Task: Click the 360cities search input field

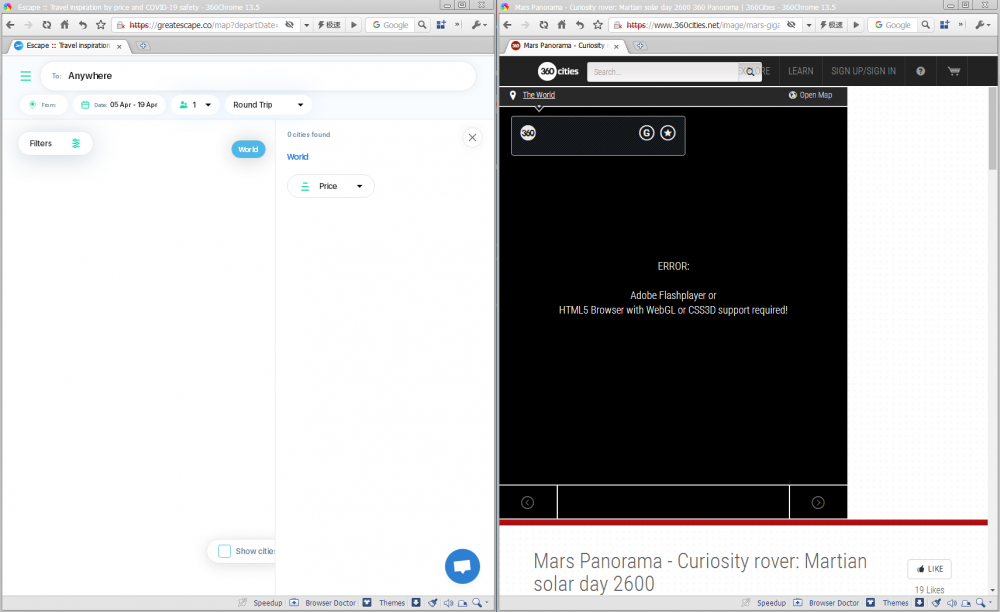Action: (x=663, y=72)
